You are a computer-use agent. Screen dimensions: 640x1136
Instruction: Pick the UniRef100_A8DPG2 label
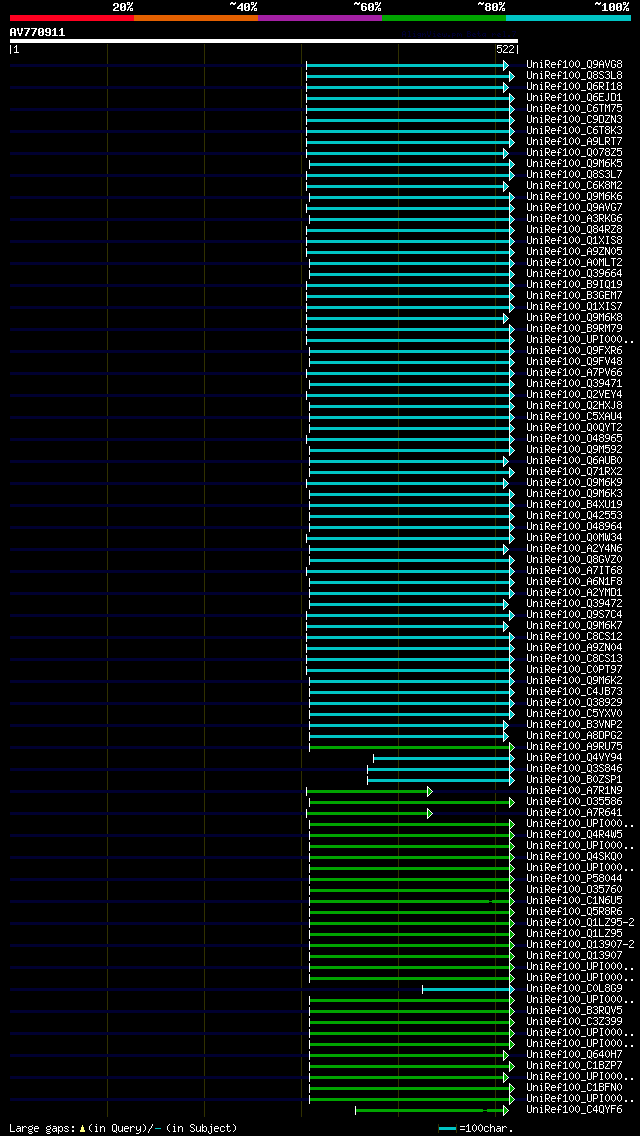click(x=574, y=735)
